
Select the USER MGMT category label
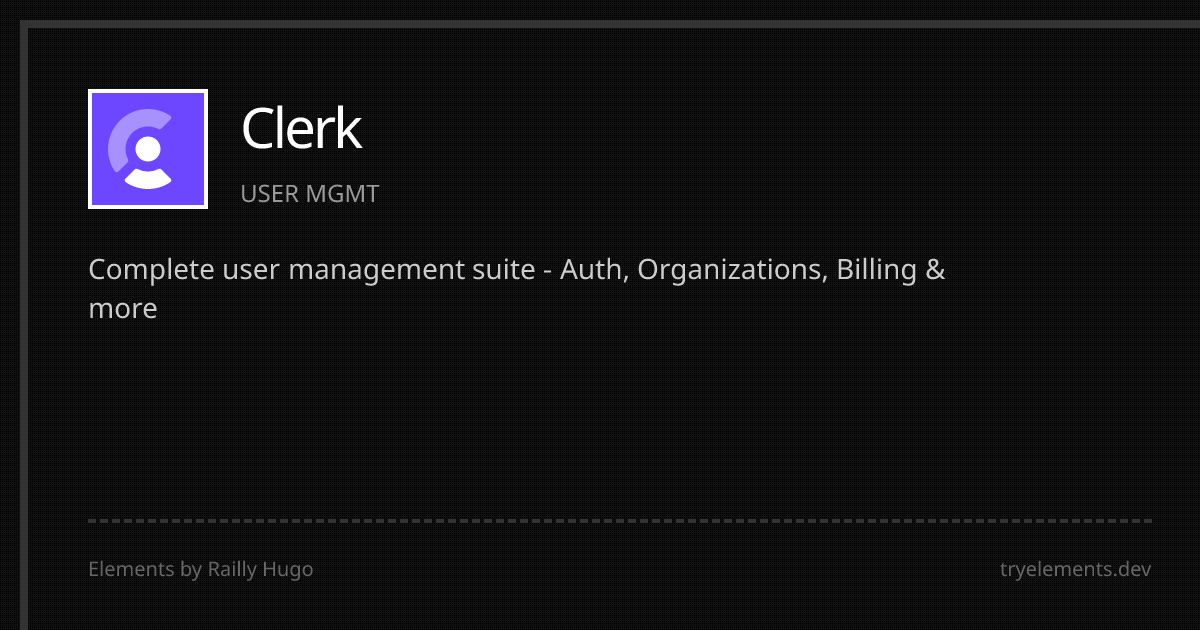(310, 194)
